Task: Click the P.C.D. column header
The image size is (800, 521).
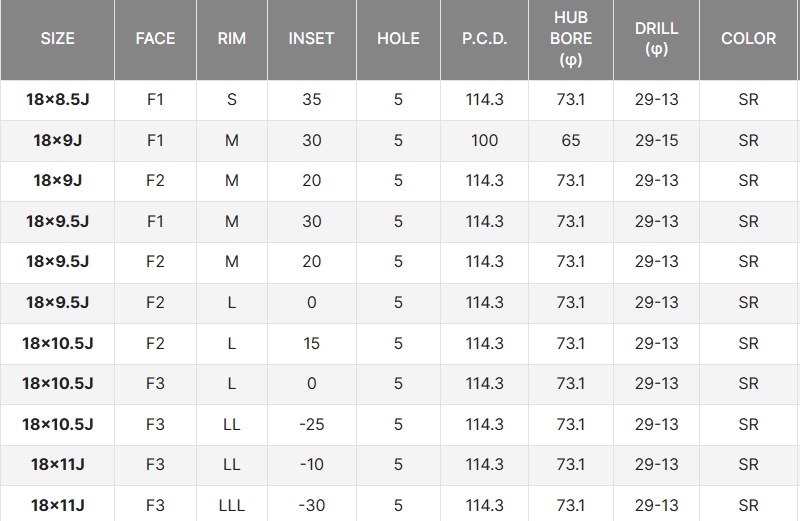Action: (x=485, y=39)
